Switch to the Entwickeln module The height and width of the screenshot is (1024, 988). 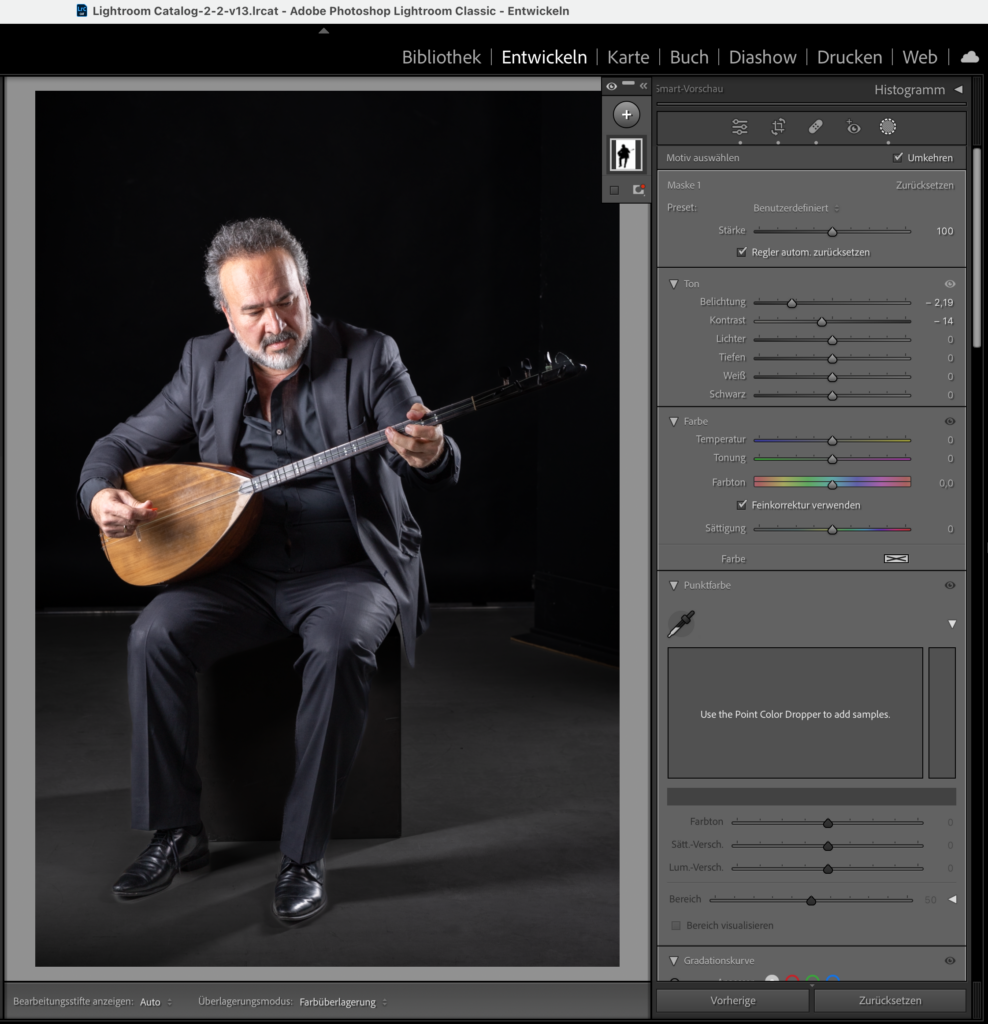pyautogui.click(x=544, y=57)
